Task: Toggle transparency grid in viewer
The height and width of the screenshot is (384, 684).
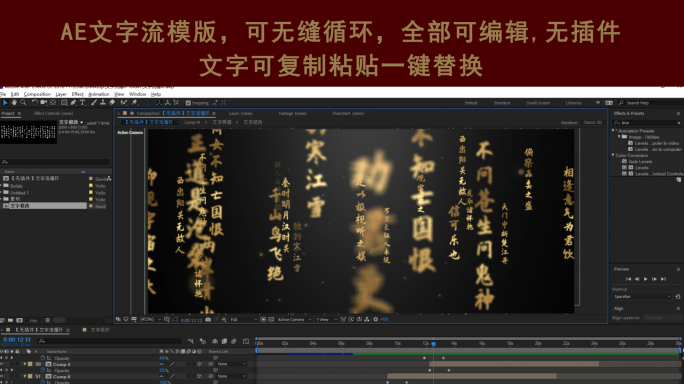Action: [271, 319]
